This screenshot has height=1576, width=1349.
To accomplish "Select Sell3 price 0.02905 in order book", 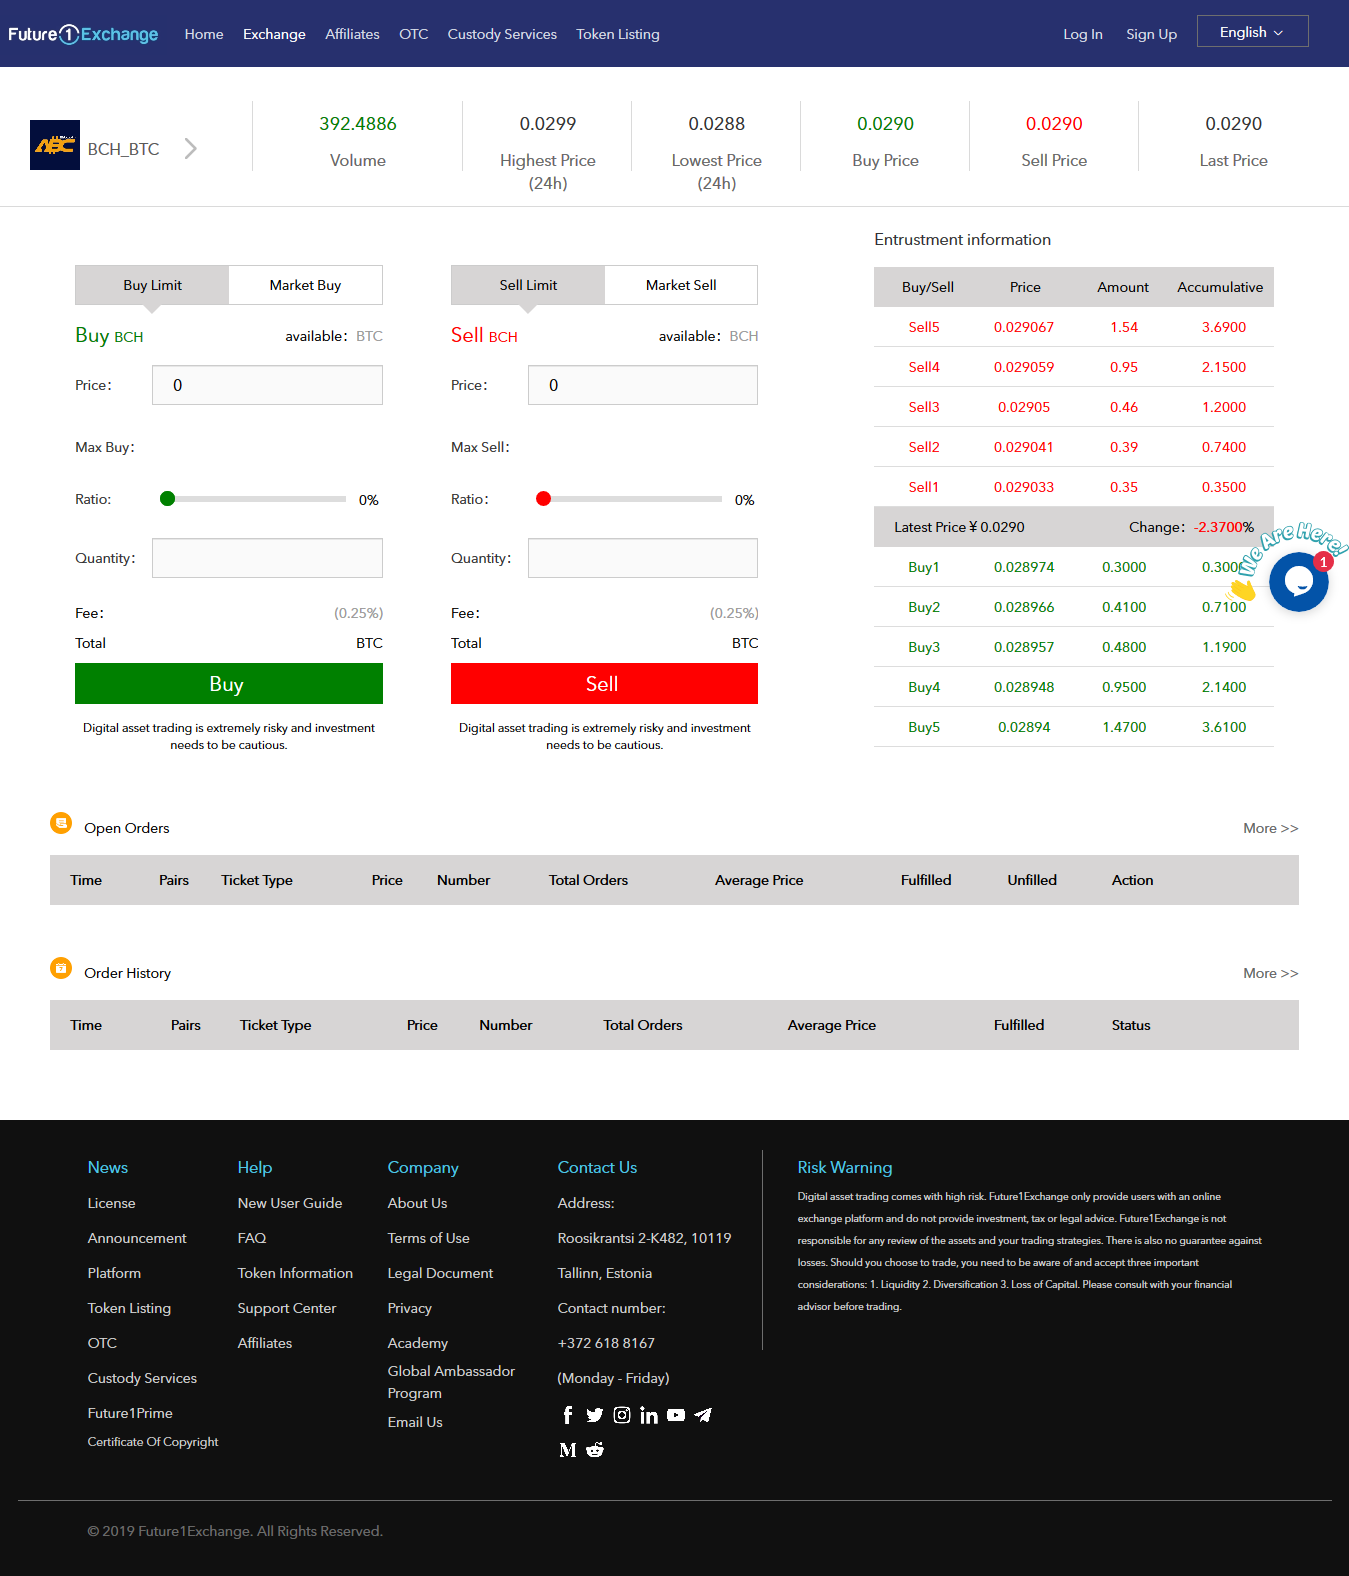I will (1024, 407).
